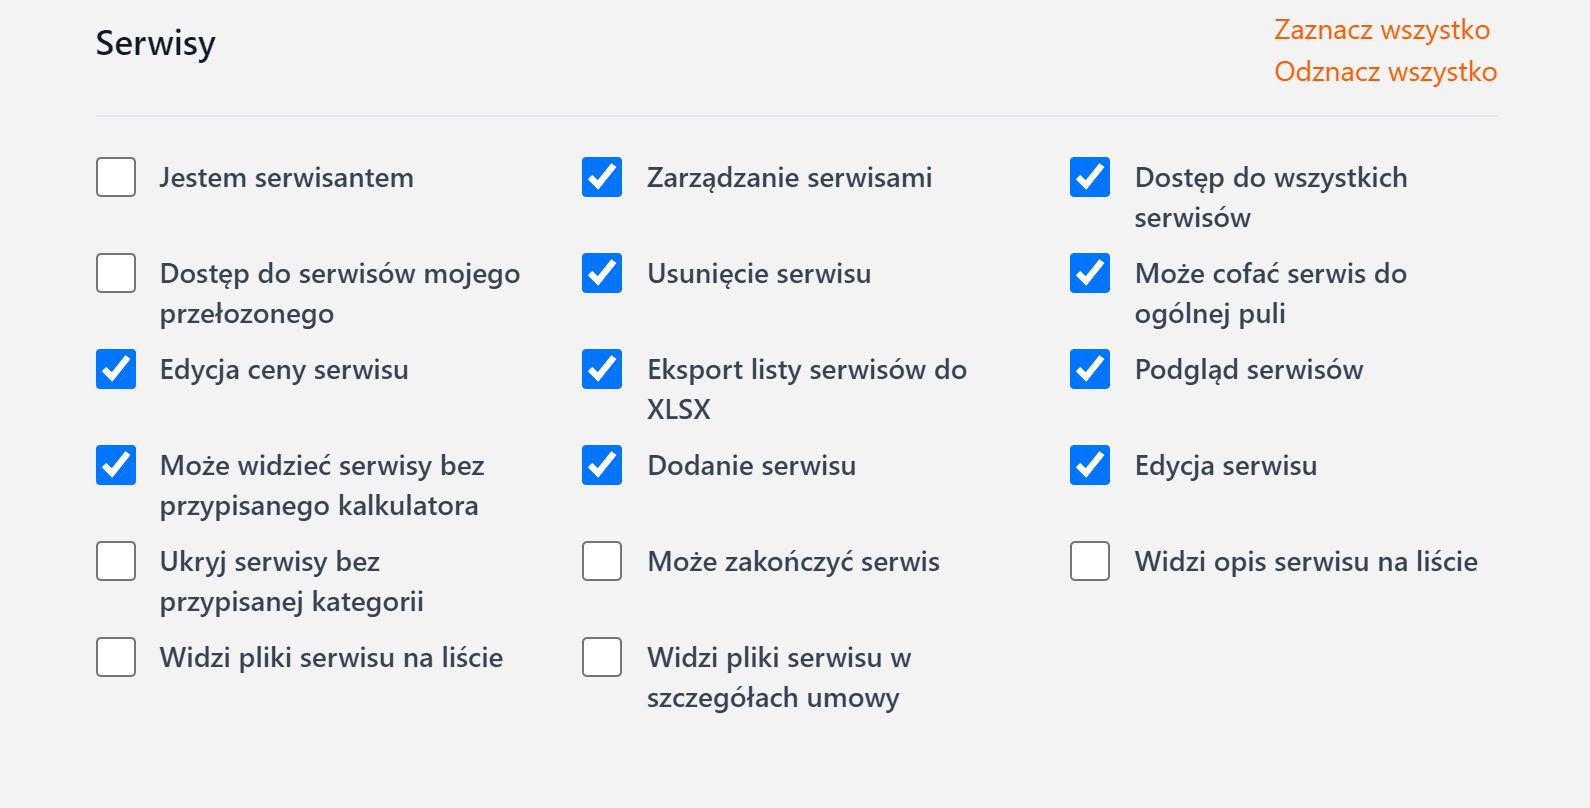Click the "Serwisy" section heading

coord(156,44)
